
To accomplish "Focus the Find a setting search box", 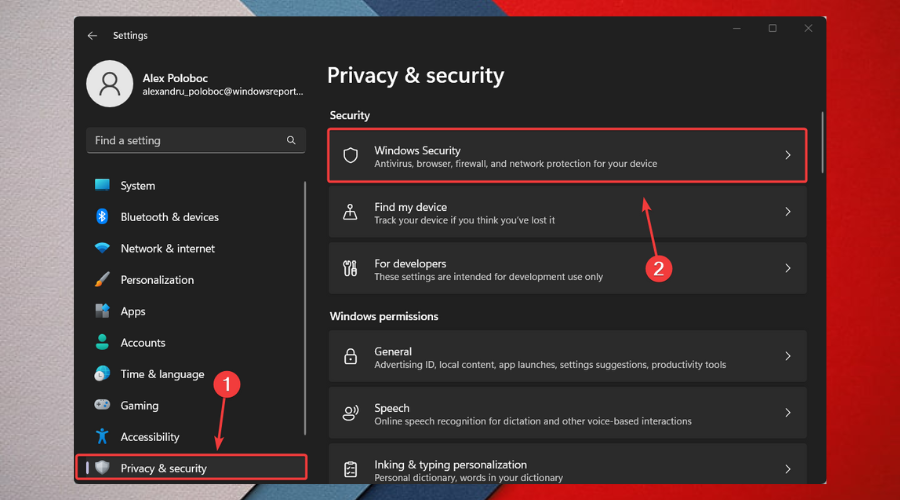I will (185, 141).
